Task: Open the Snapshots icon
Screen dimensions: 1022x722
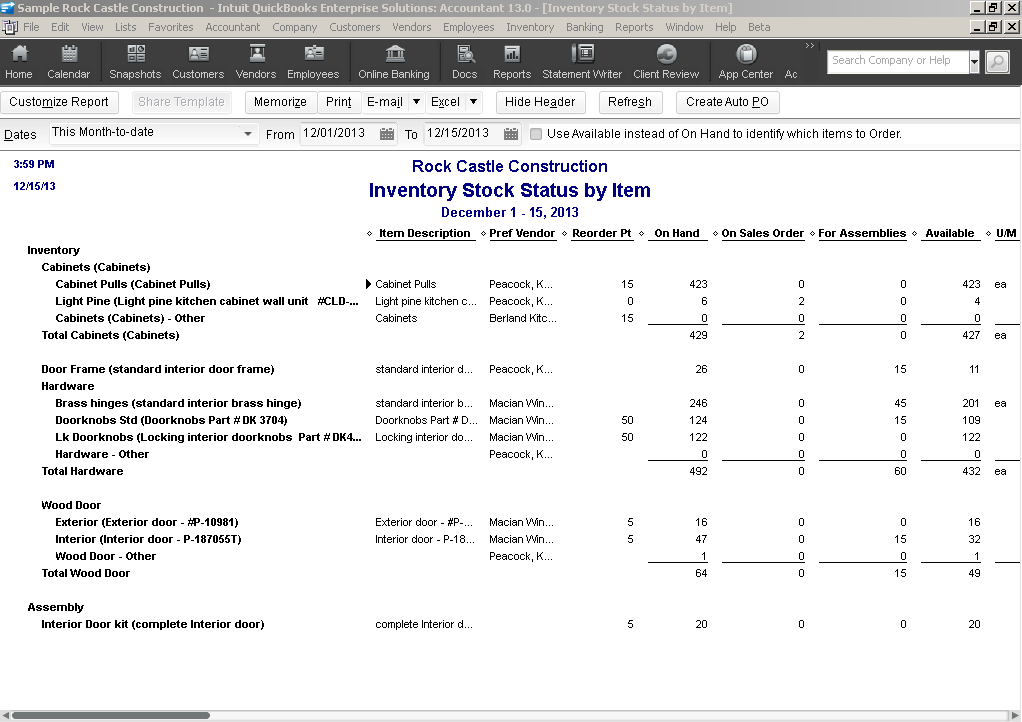Action: 135,63
